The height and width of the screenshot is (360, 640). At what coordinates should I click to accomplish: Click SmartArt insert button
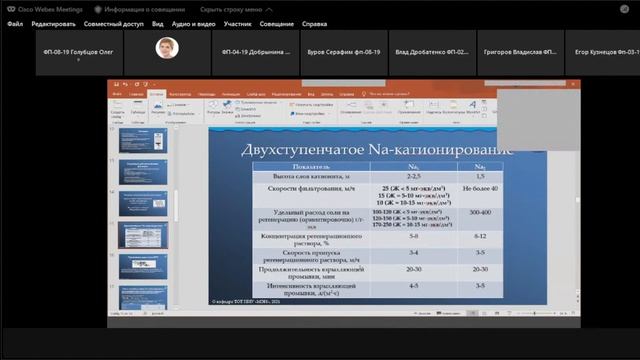click(x=246, y=109)
